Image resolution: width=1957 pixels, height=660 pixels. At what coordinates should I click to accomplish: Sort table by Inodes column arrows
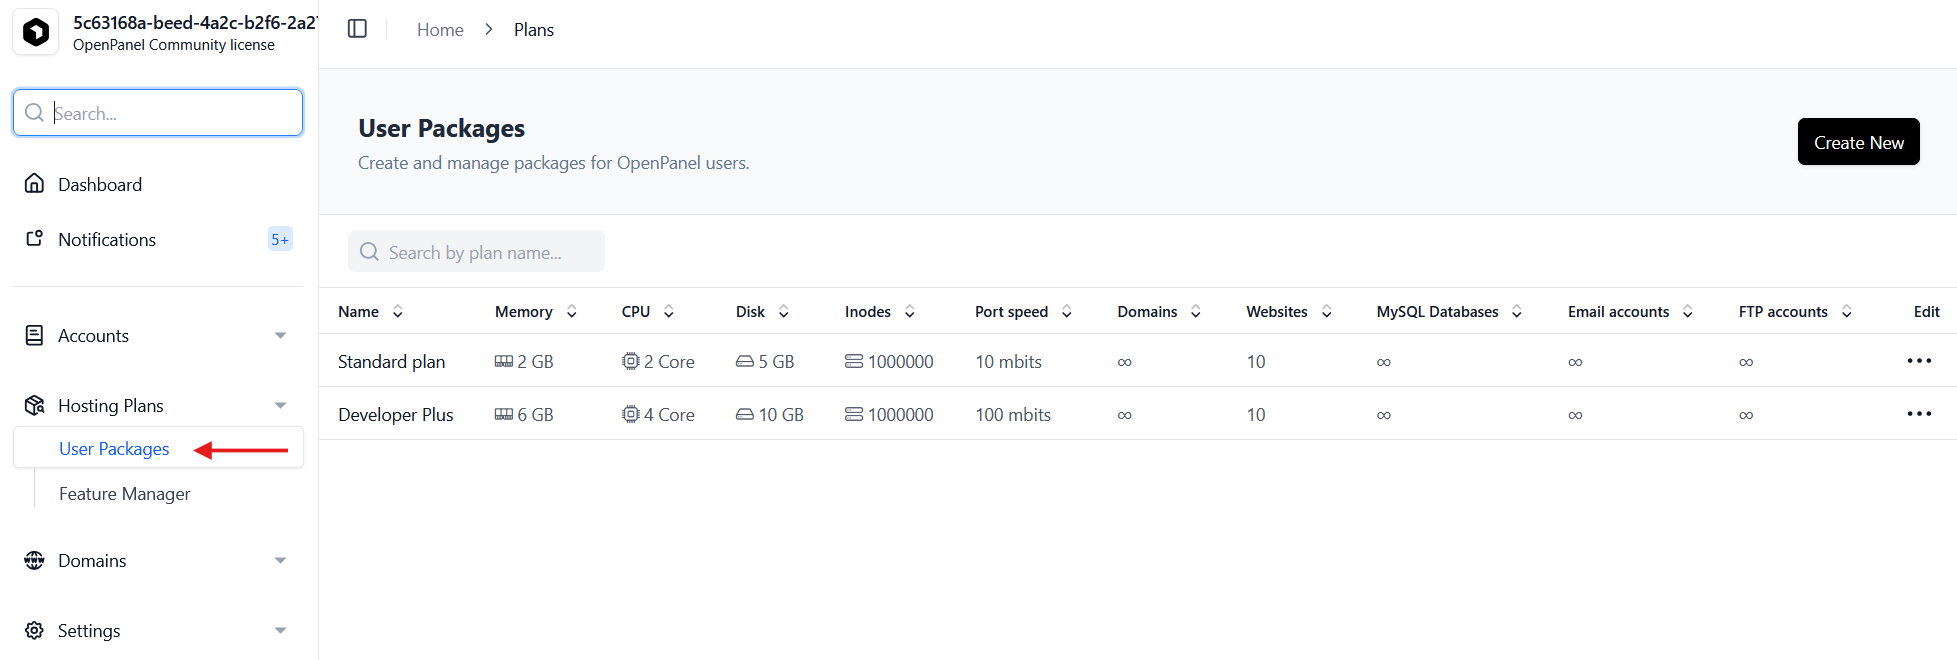point(910,312)
